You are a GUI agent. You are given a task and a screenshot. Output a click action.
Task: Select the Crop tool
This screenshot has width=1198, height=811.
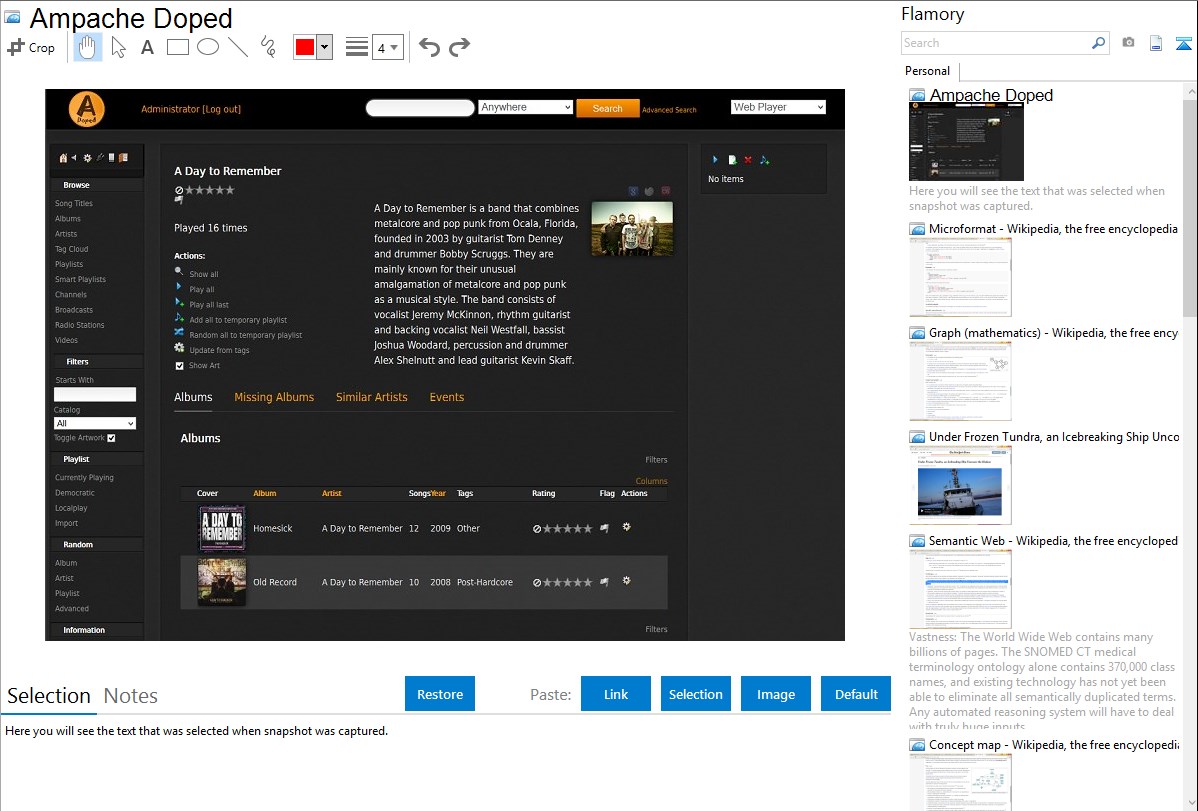point(31,47)
